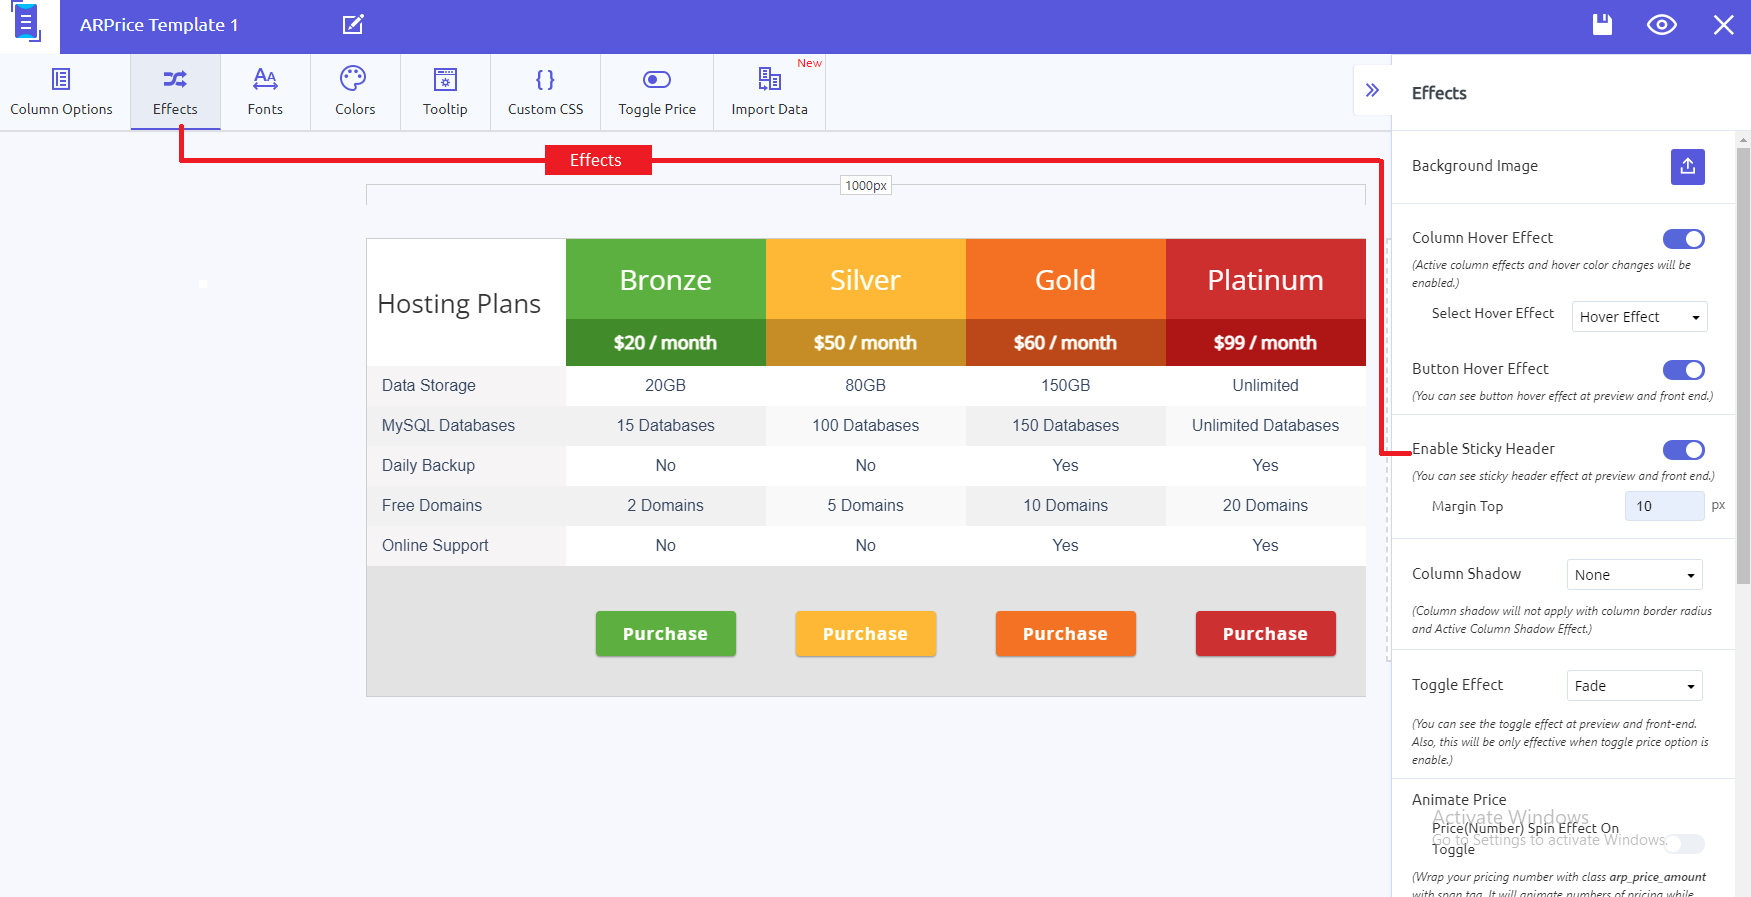
Task: Click the $60 / month price
Action: 1066,343
